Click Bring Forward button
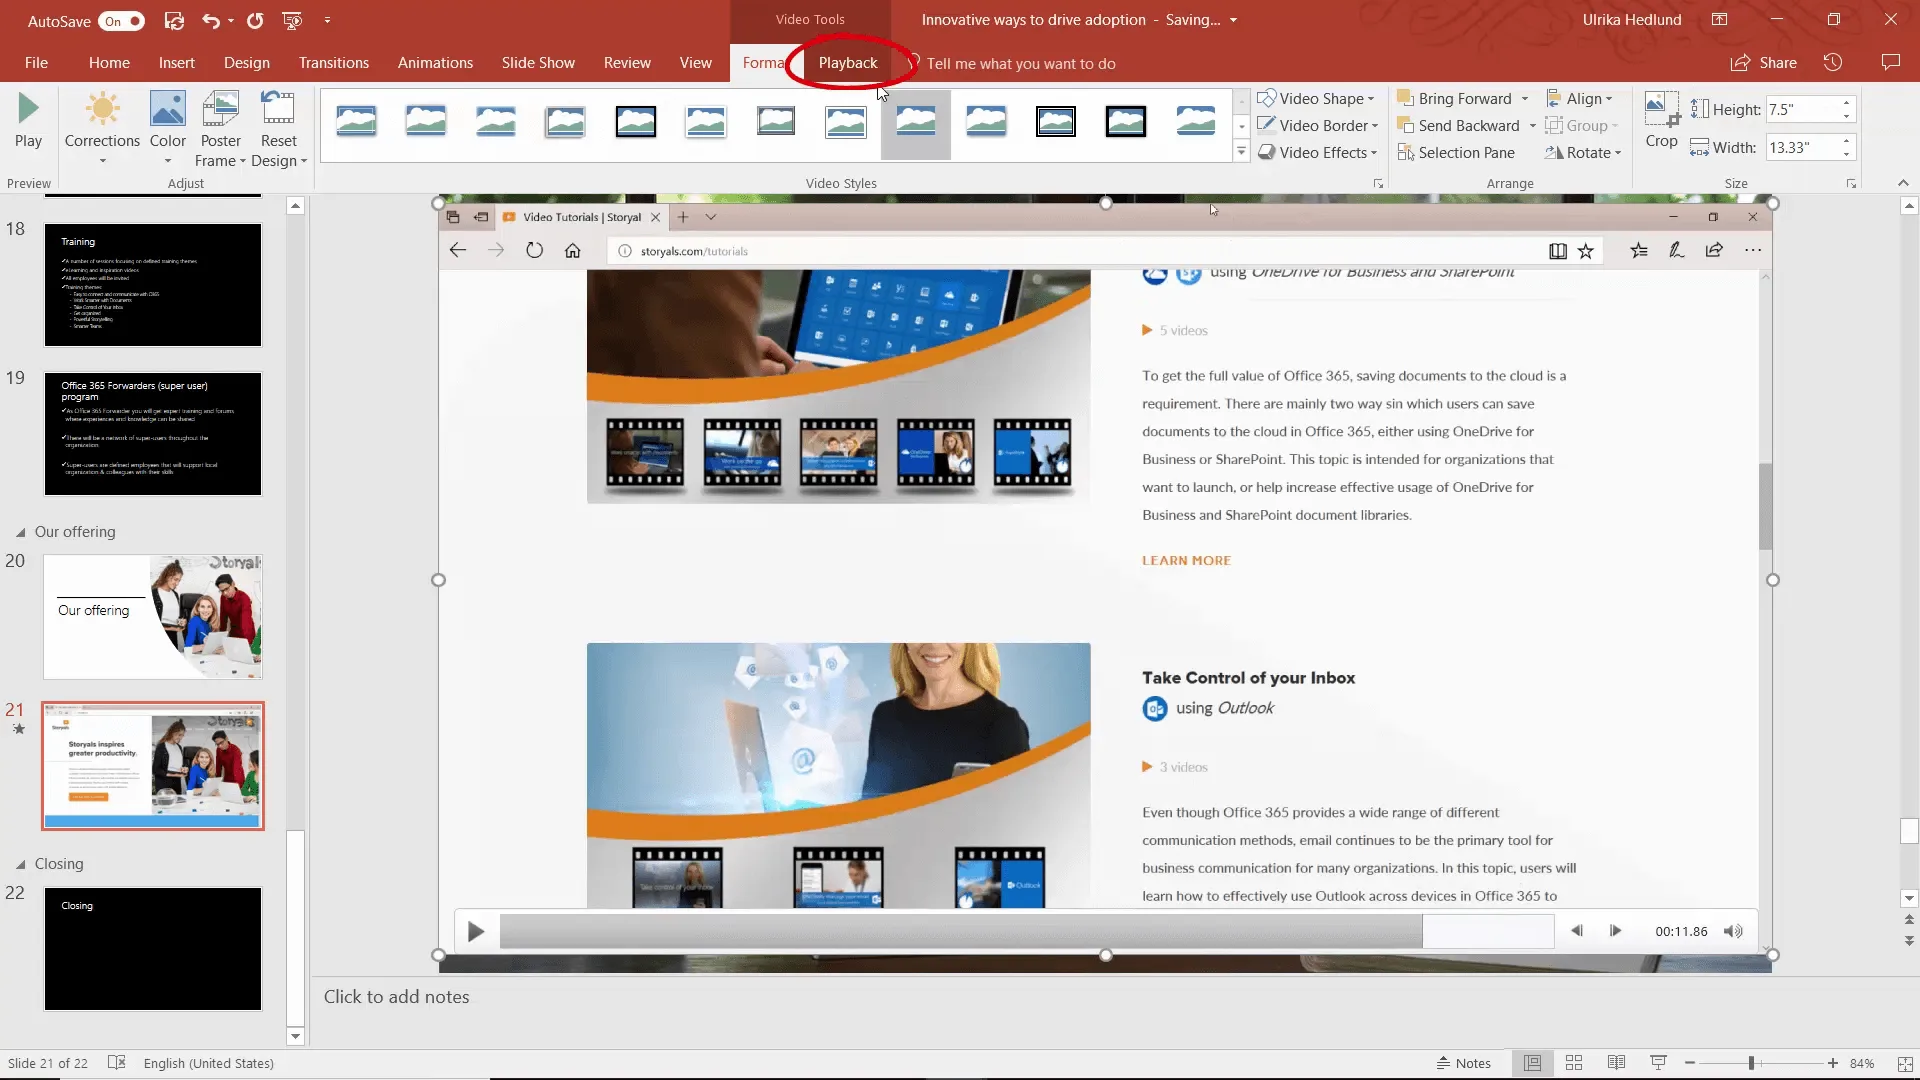This screenshot has height=1080, width=1920. 1455,98
